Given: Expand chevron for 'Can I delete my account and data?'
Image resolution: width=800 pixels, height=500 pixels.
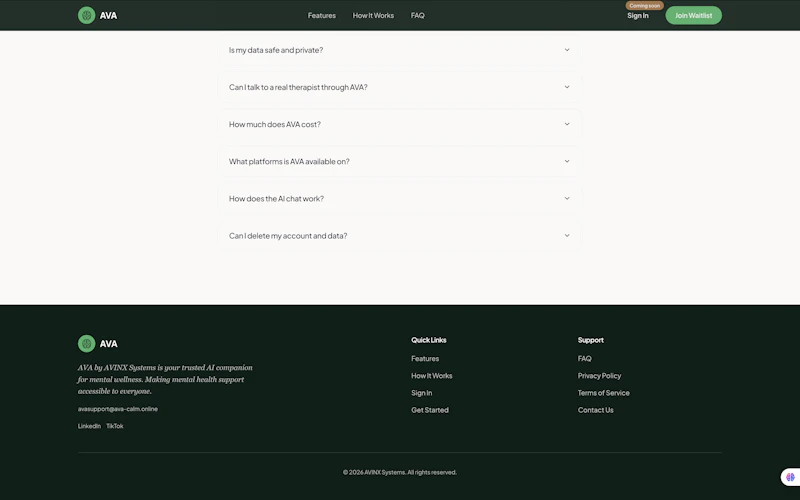Looking at the screenshot, I should tap(567, 236).
